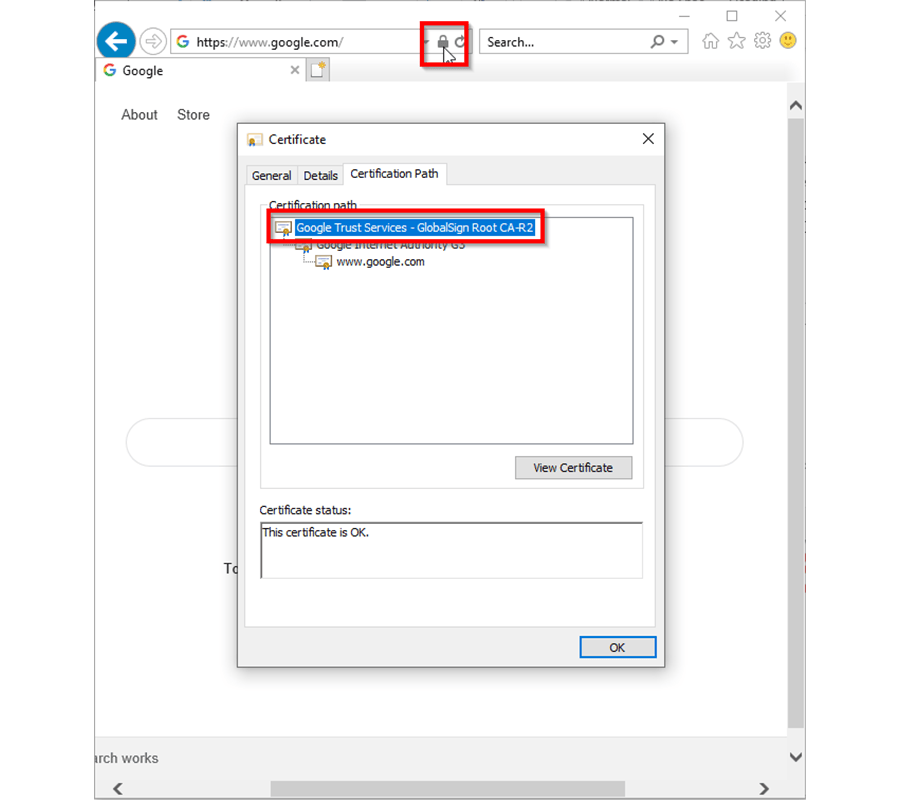Click the Home icon
Image resolution: width=900 pixels, height=800 pixels.
coord(711,41)
